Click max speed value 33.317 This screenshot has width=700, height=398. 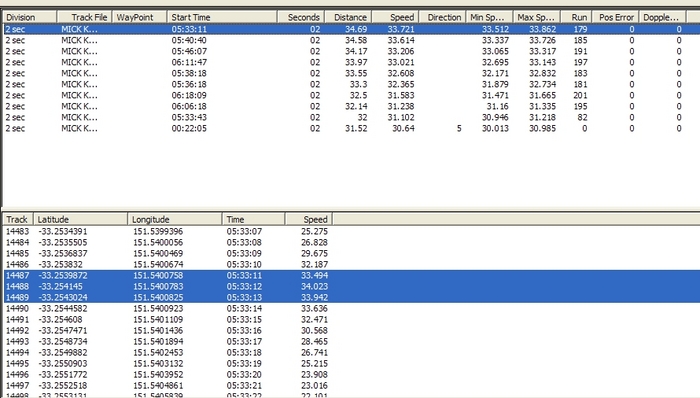point(542,51)
